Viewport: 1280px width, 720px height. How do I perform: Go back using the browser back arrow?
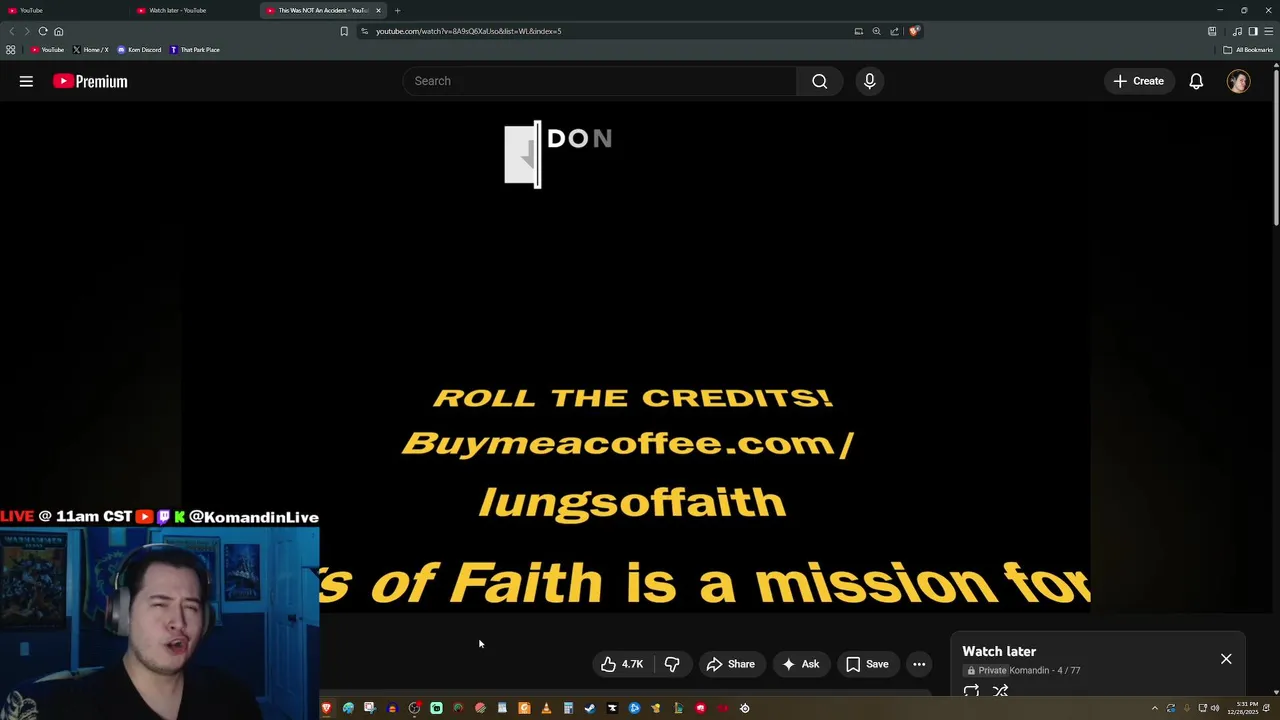pyautogui.click(x=12, y=31)
